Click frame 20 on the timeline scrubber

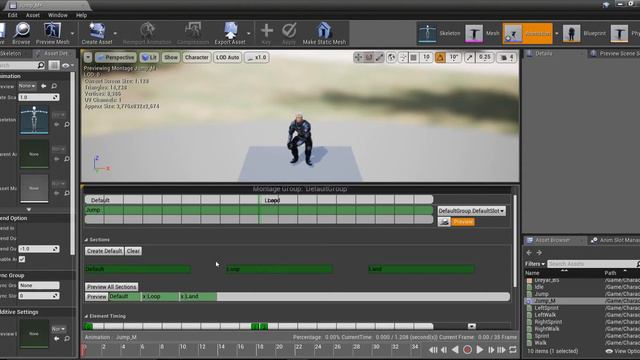(x=279, y=347)
